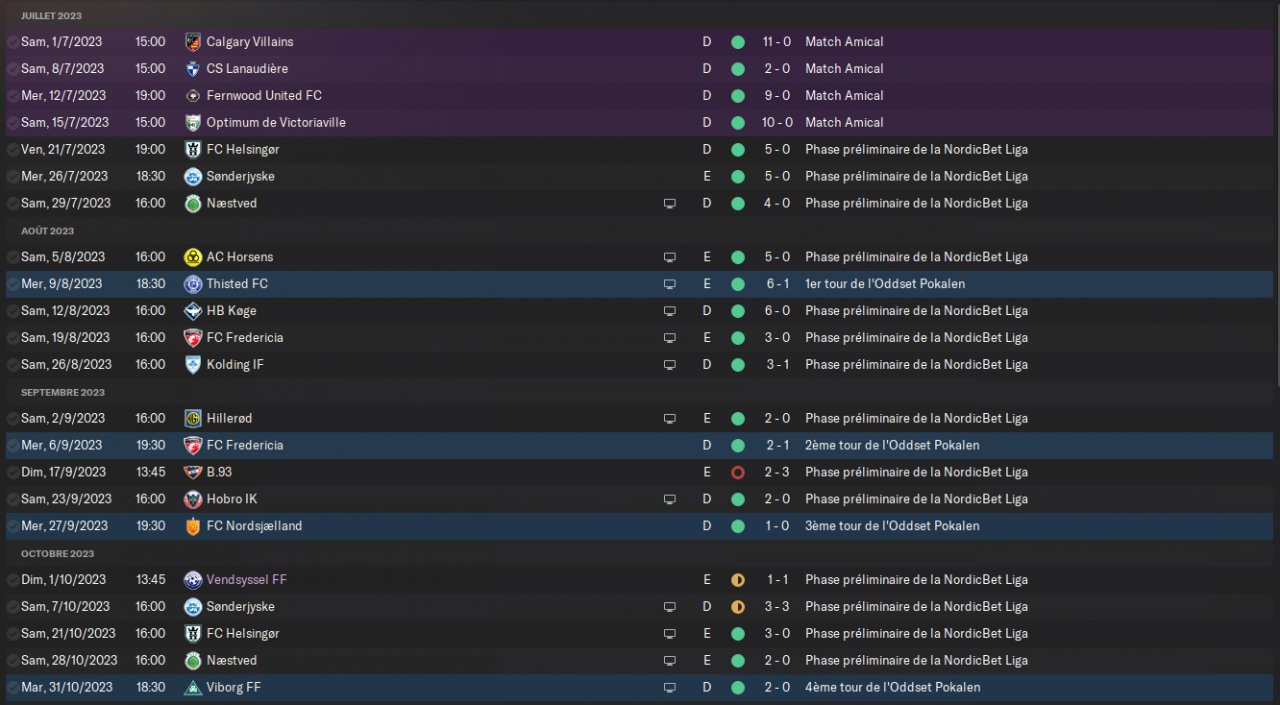Click Match Amical on the CS Lanaudière row
Screen dimensions: 1280x705
[x=844, y=69]
